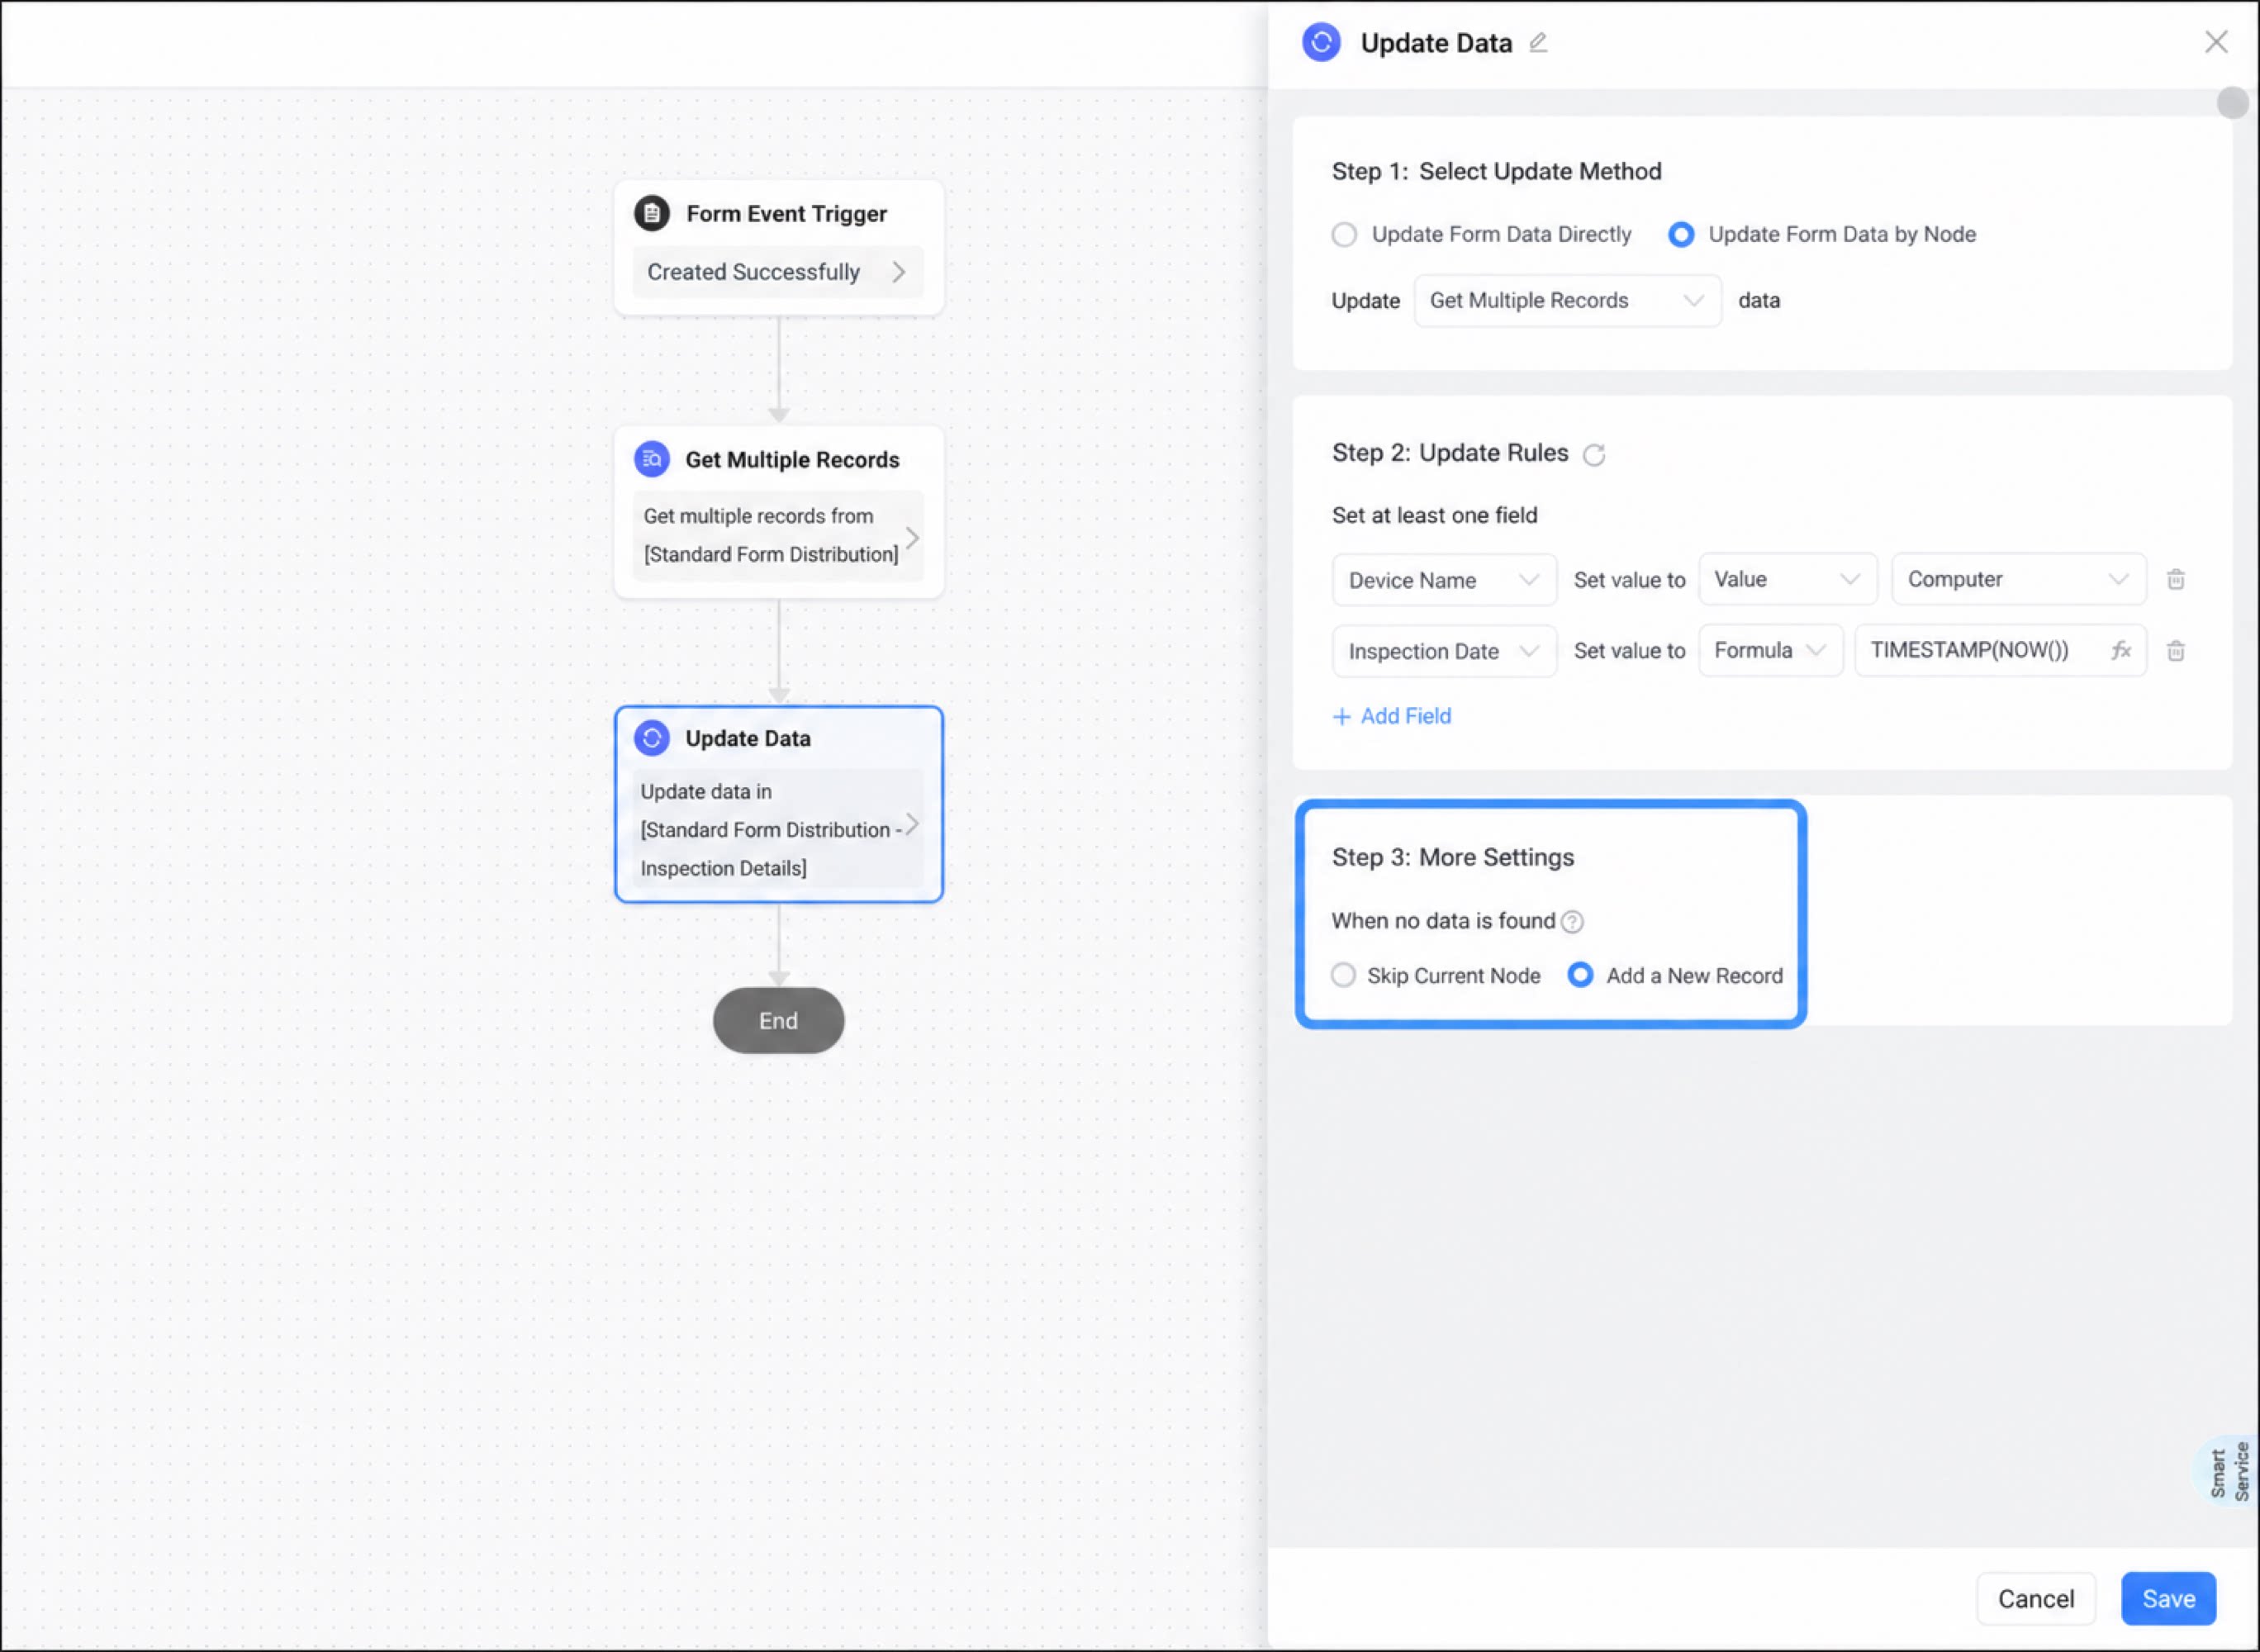Click the Form Event Trigger node icon
The height and width of the screenshot is (1652, 2260).
coord(652,213)
